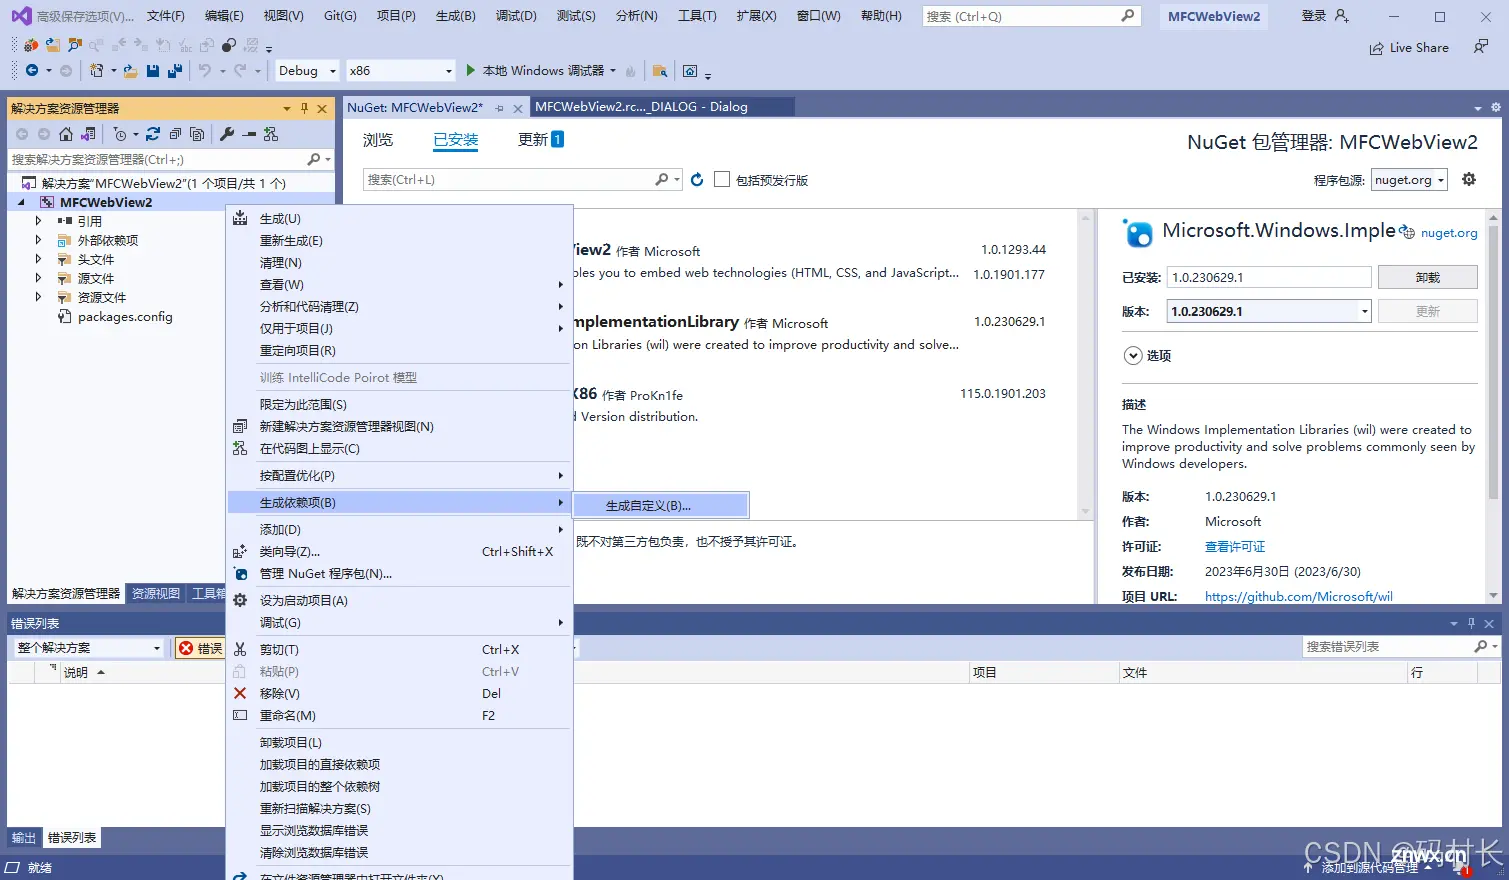This screenshot has width=1509, height=880.
Task: Click the pending changes filter clock icon
Action: [120, 134]
